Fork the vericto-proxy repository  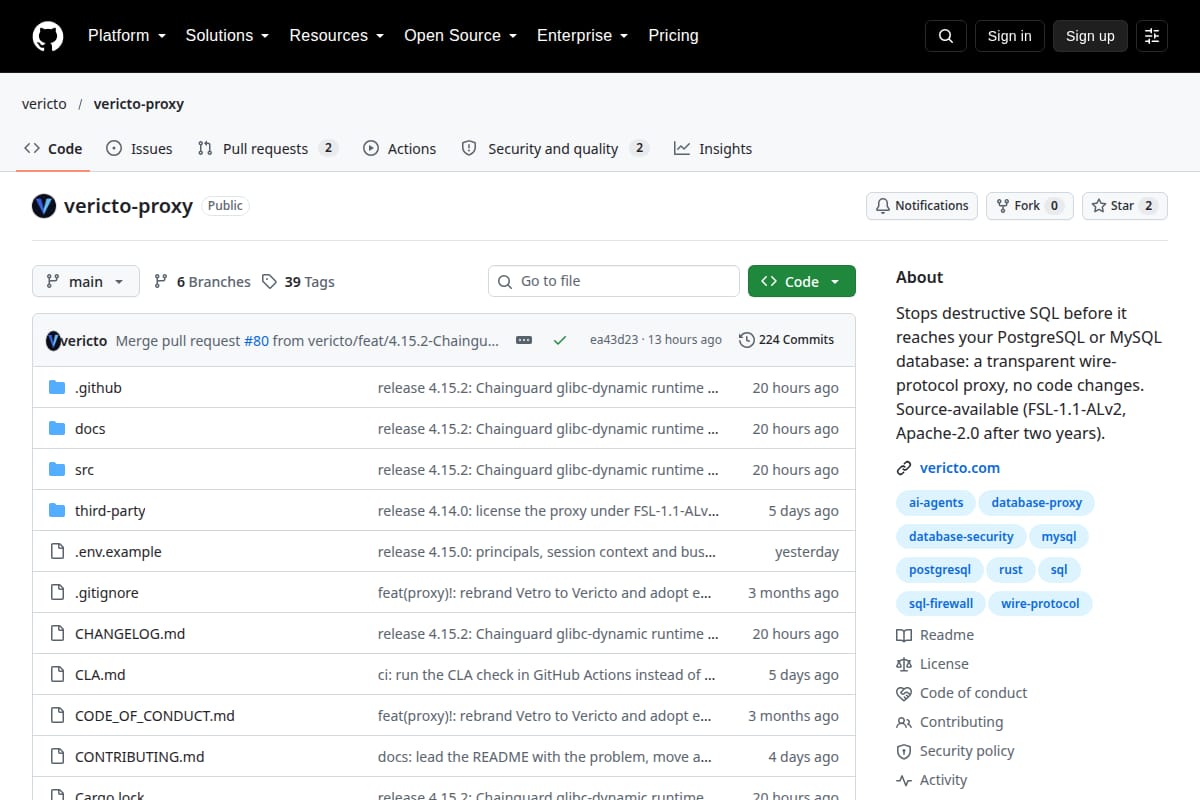click(x=1030, y=206)
